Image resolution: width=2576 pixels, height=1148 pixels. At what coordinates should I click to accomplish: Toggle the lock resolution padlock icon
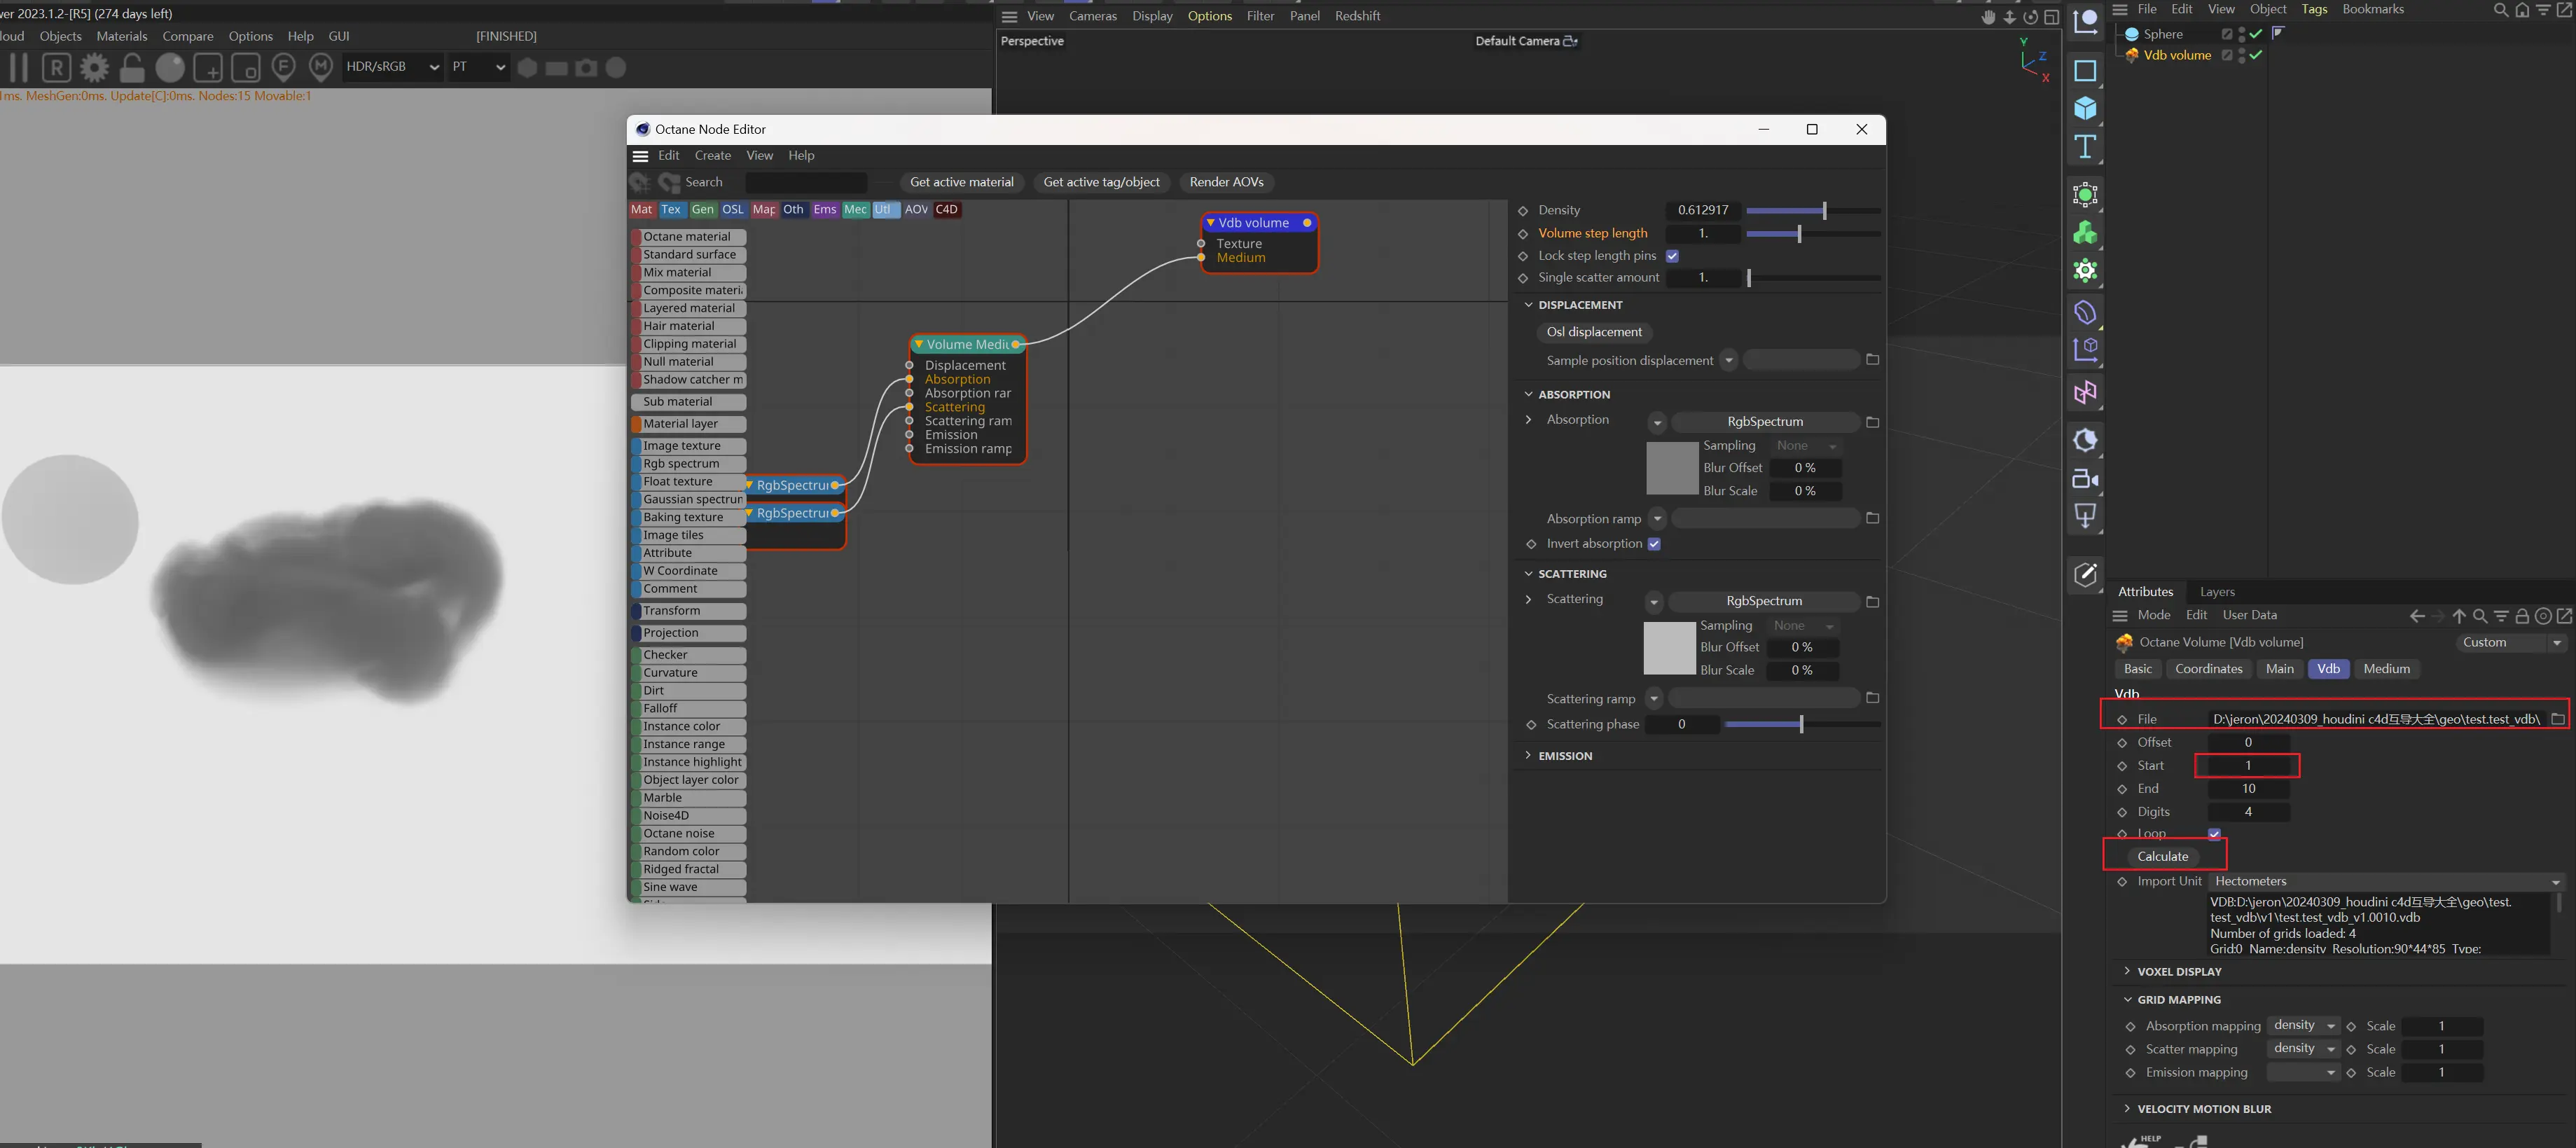tap(132, 67)
